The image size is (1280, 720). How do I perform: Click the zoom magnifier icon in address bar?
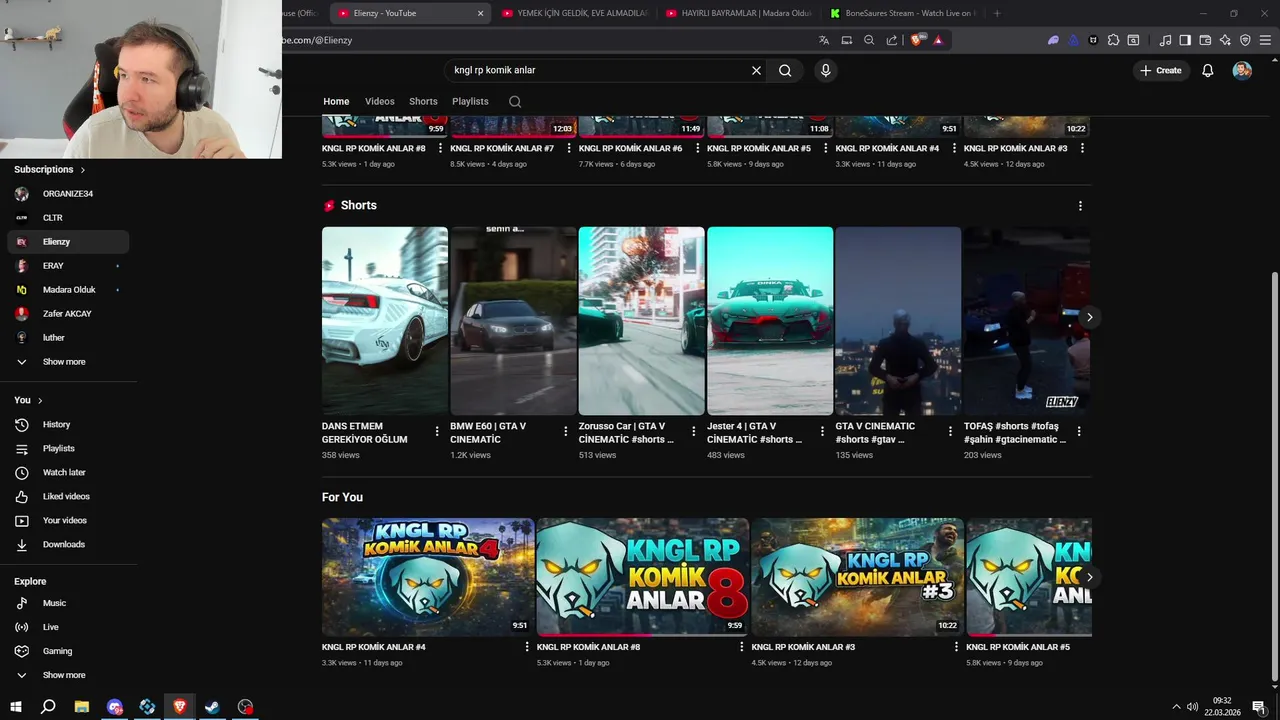869,40
